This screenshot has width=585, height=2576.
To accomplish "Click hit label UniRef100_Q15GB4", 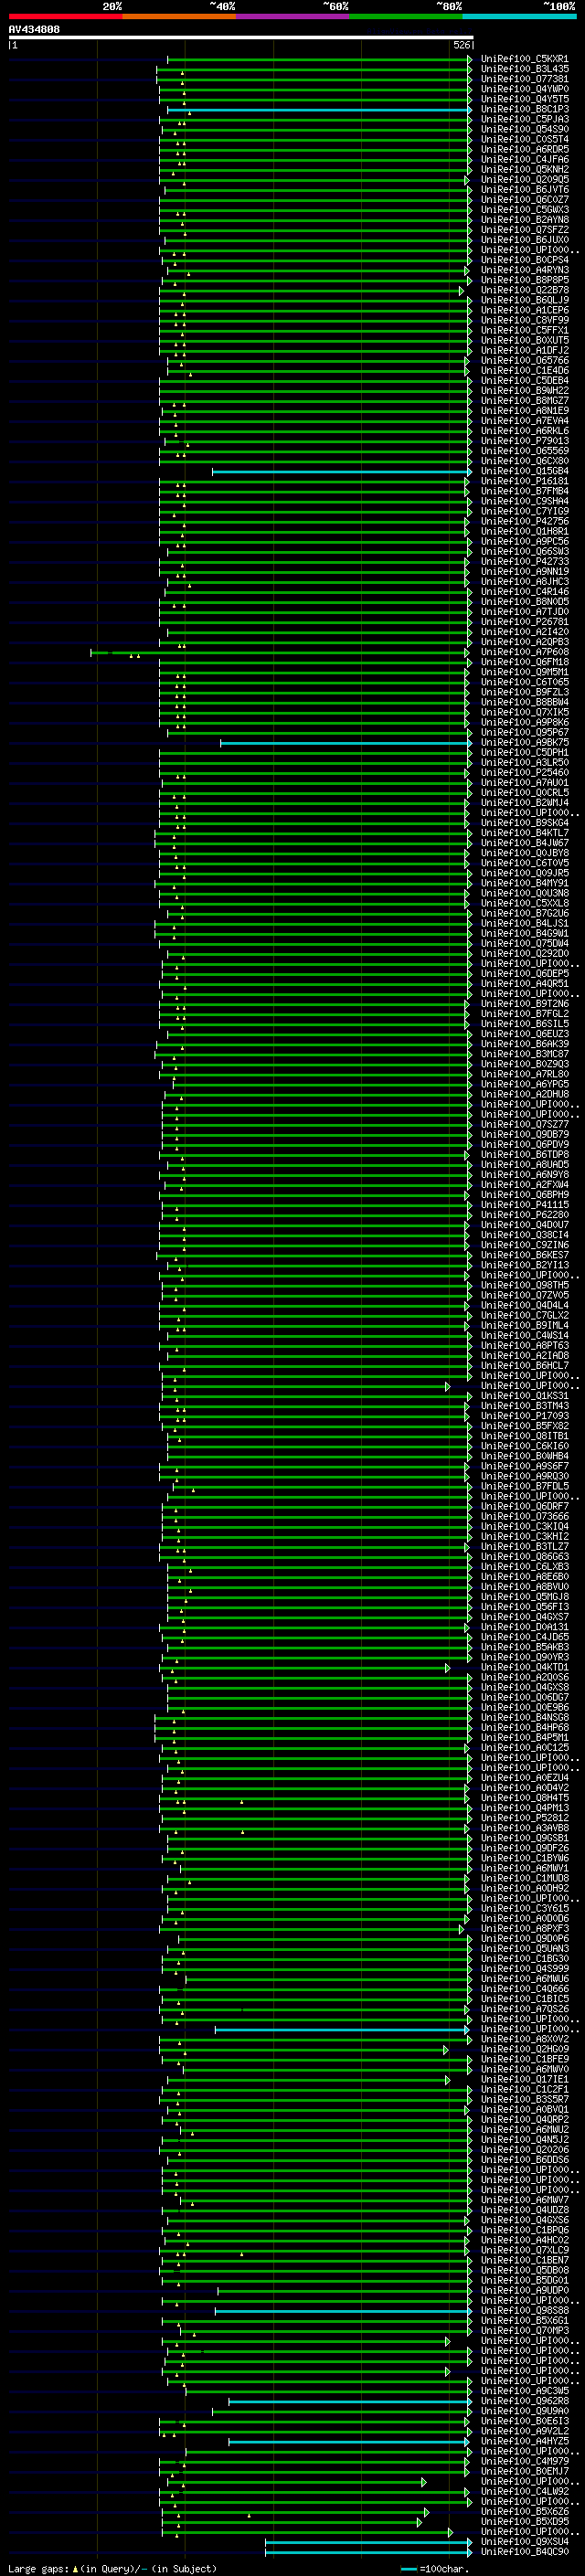I will (525, 471).
